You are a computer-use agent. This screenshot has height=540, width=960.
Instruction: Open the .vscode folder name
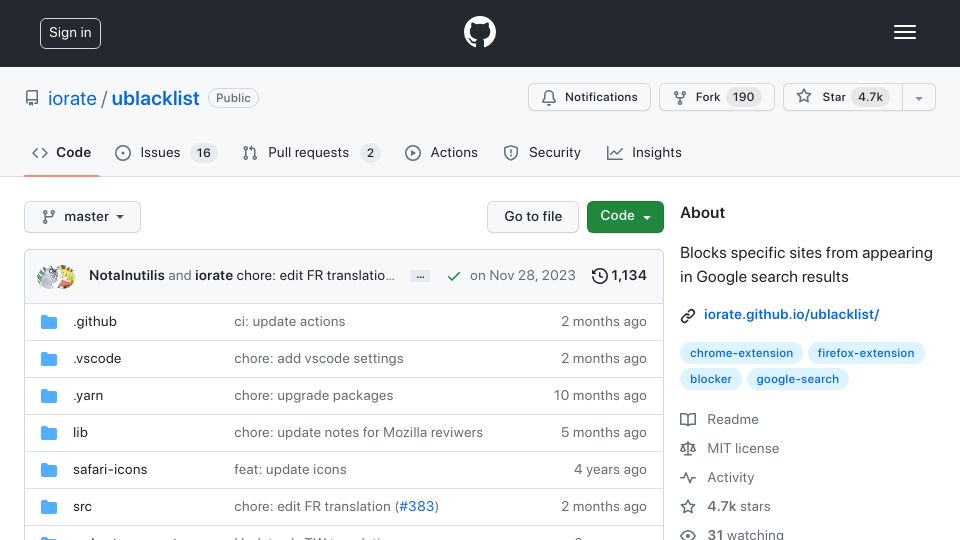97,358
